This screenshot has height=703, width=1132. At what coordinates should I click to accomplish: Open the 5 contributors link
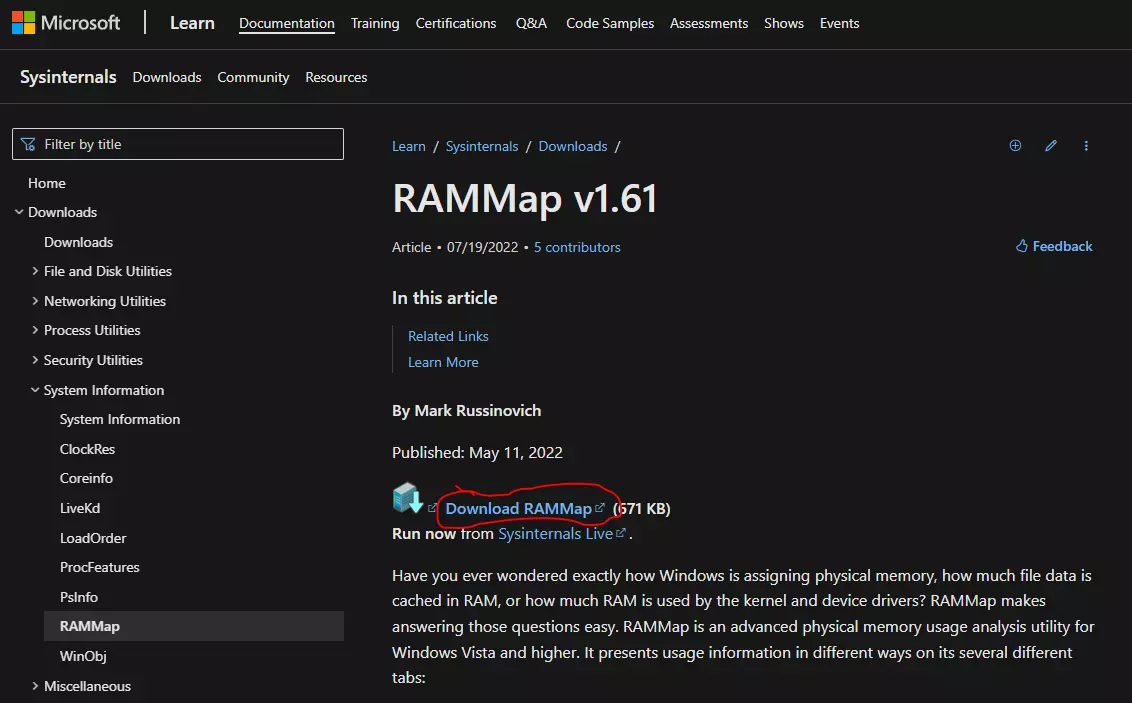tap(577, 247)
